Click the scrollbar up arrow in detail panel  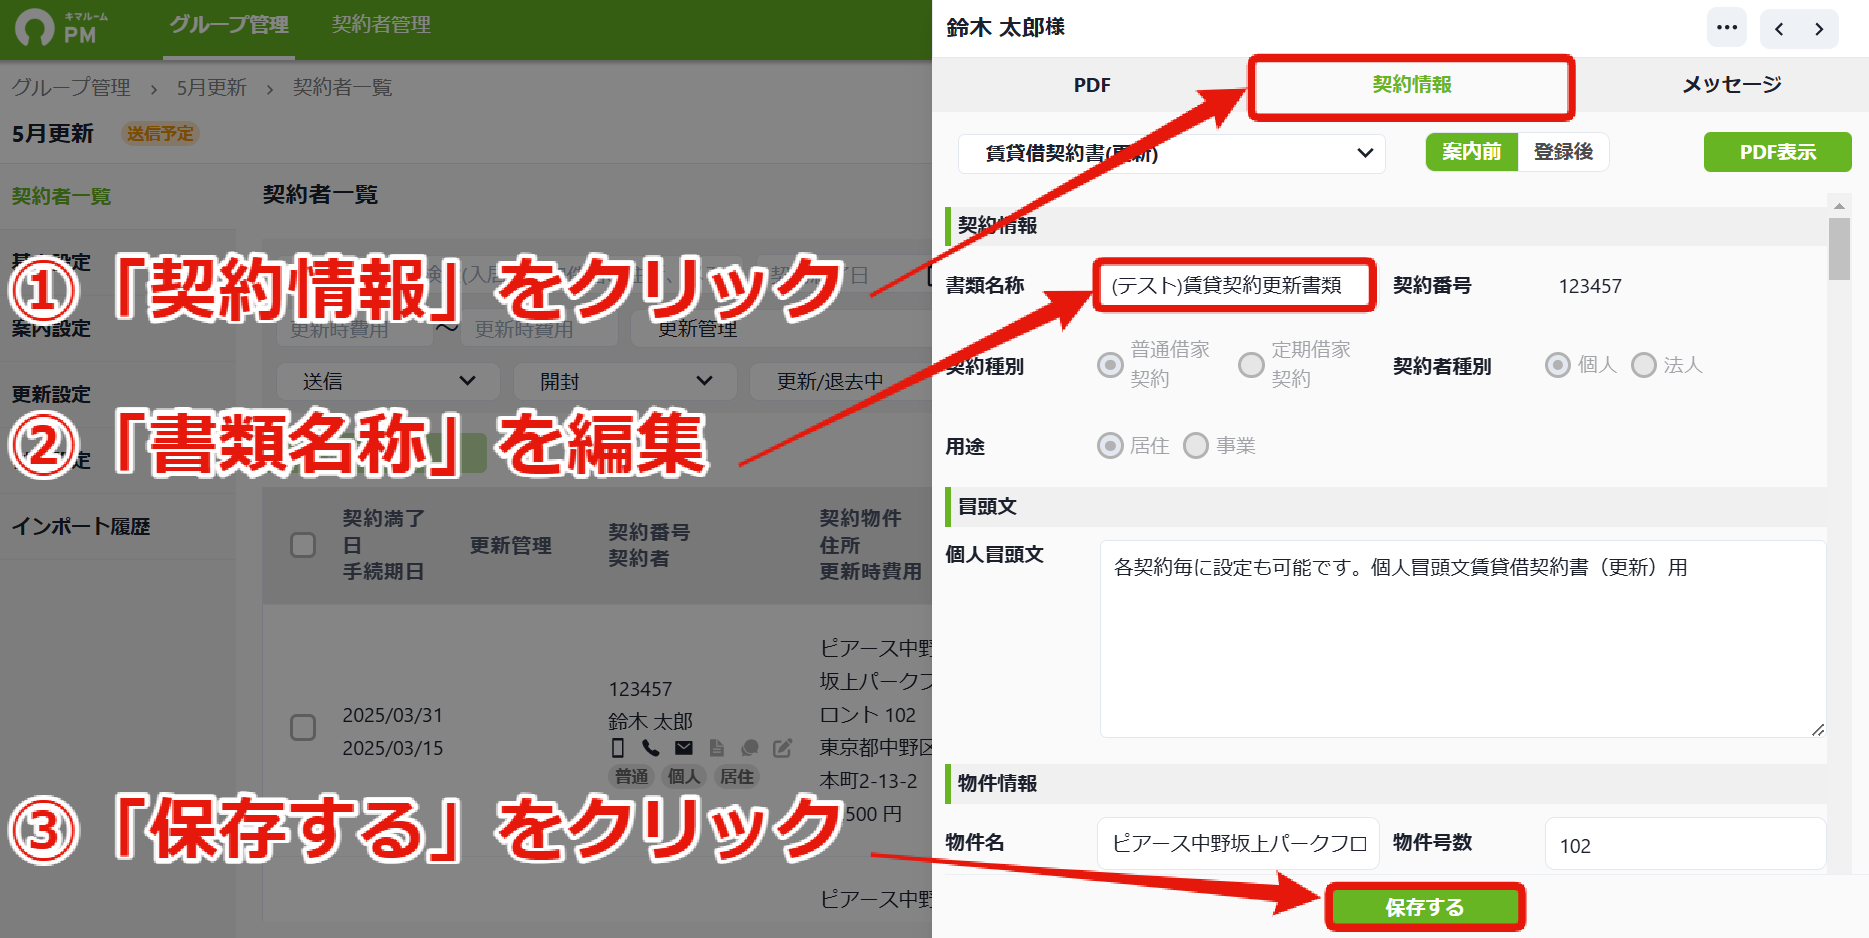point(1839,205)
